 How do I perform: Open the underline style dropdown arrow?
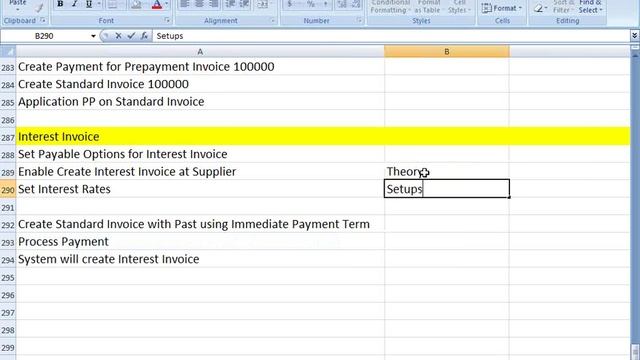99,4
